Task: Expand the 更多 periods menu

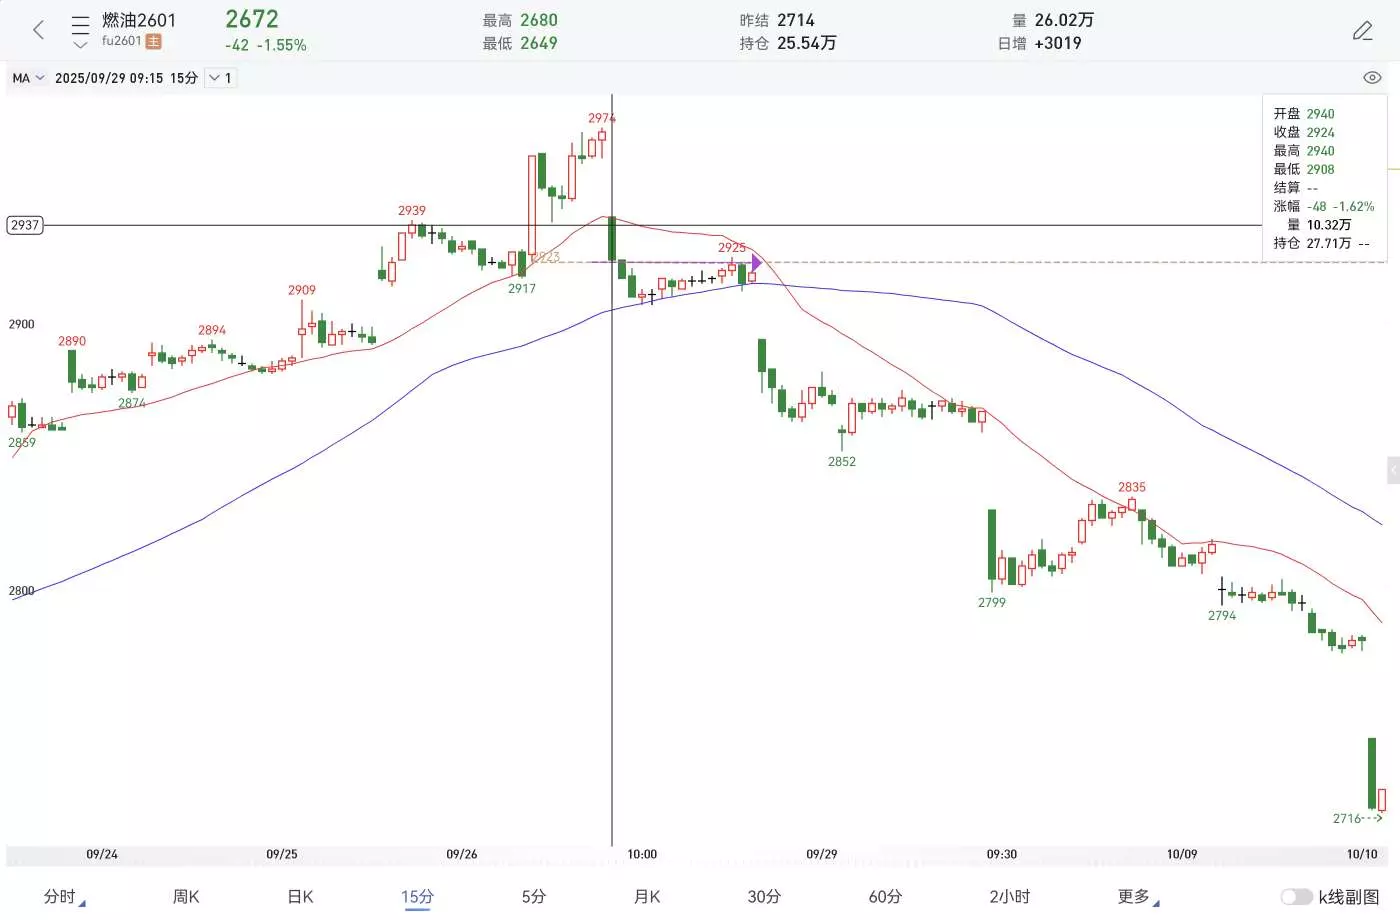Action: click(1136, 897)
